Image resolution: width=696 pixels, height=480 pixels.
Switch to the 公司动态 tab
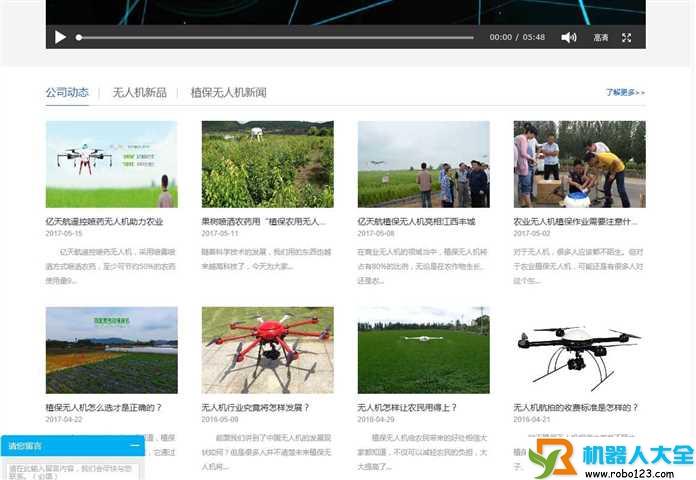pyautogui.click(x=67, y=92)
